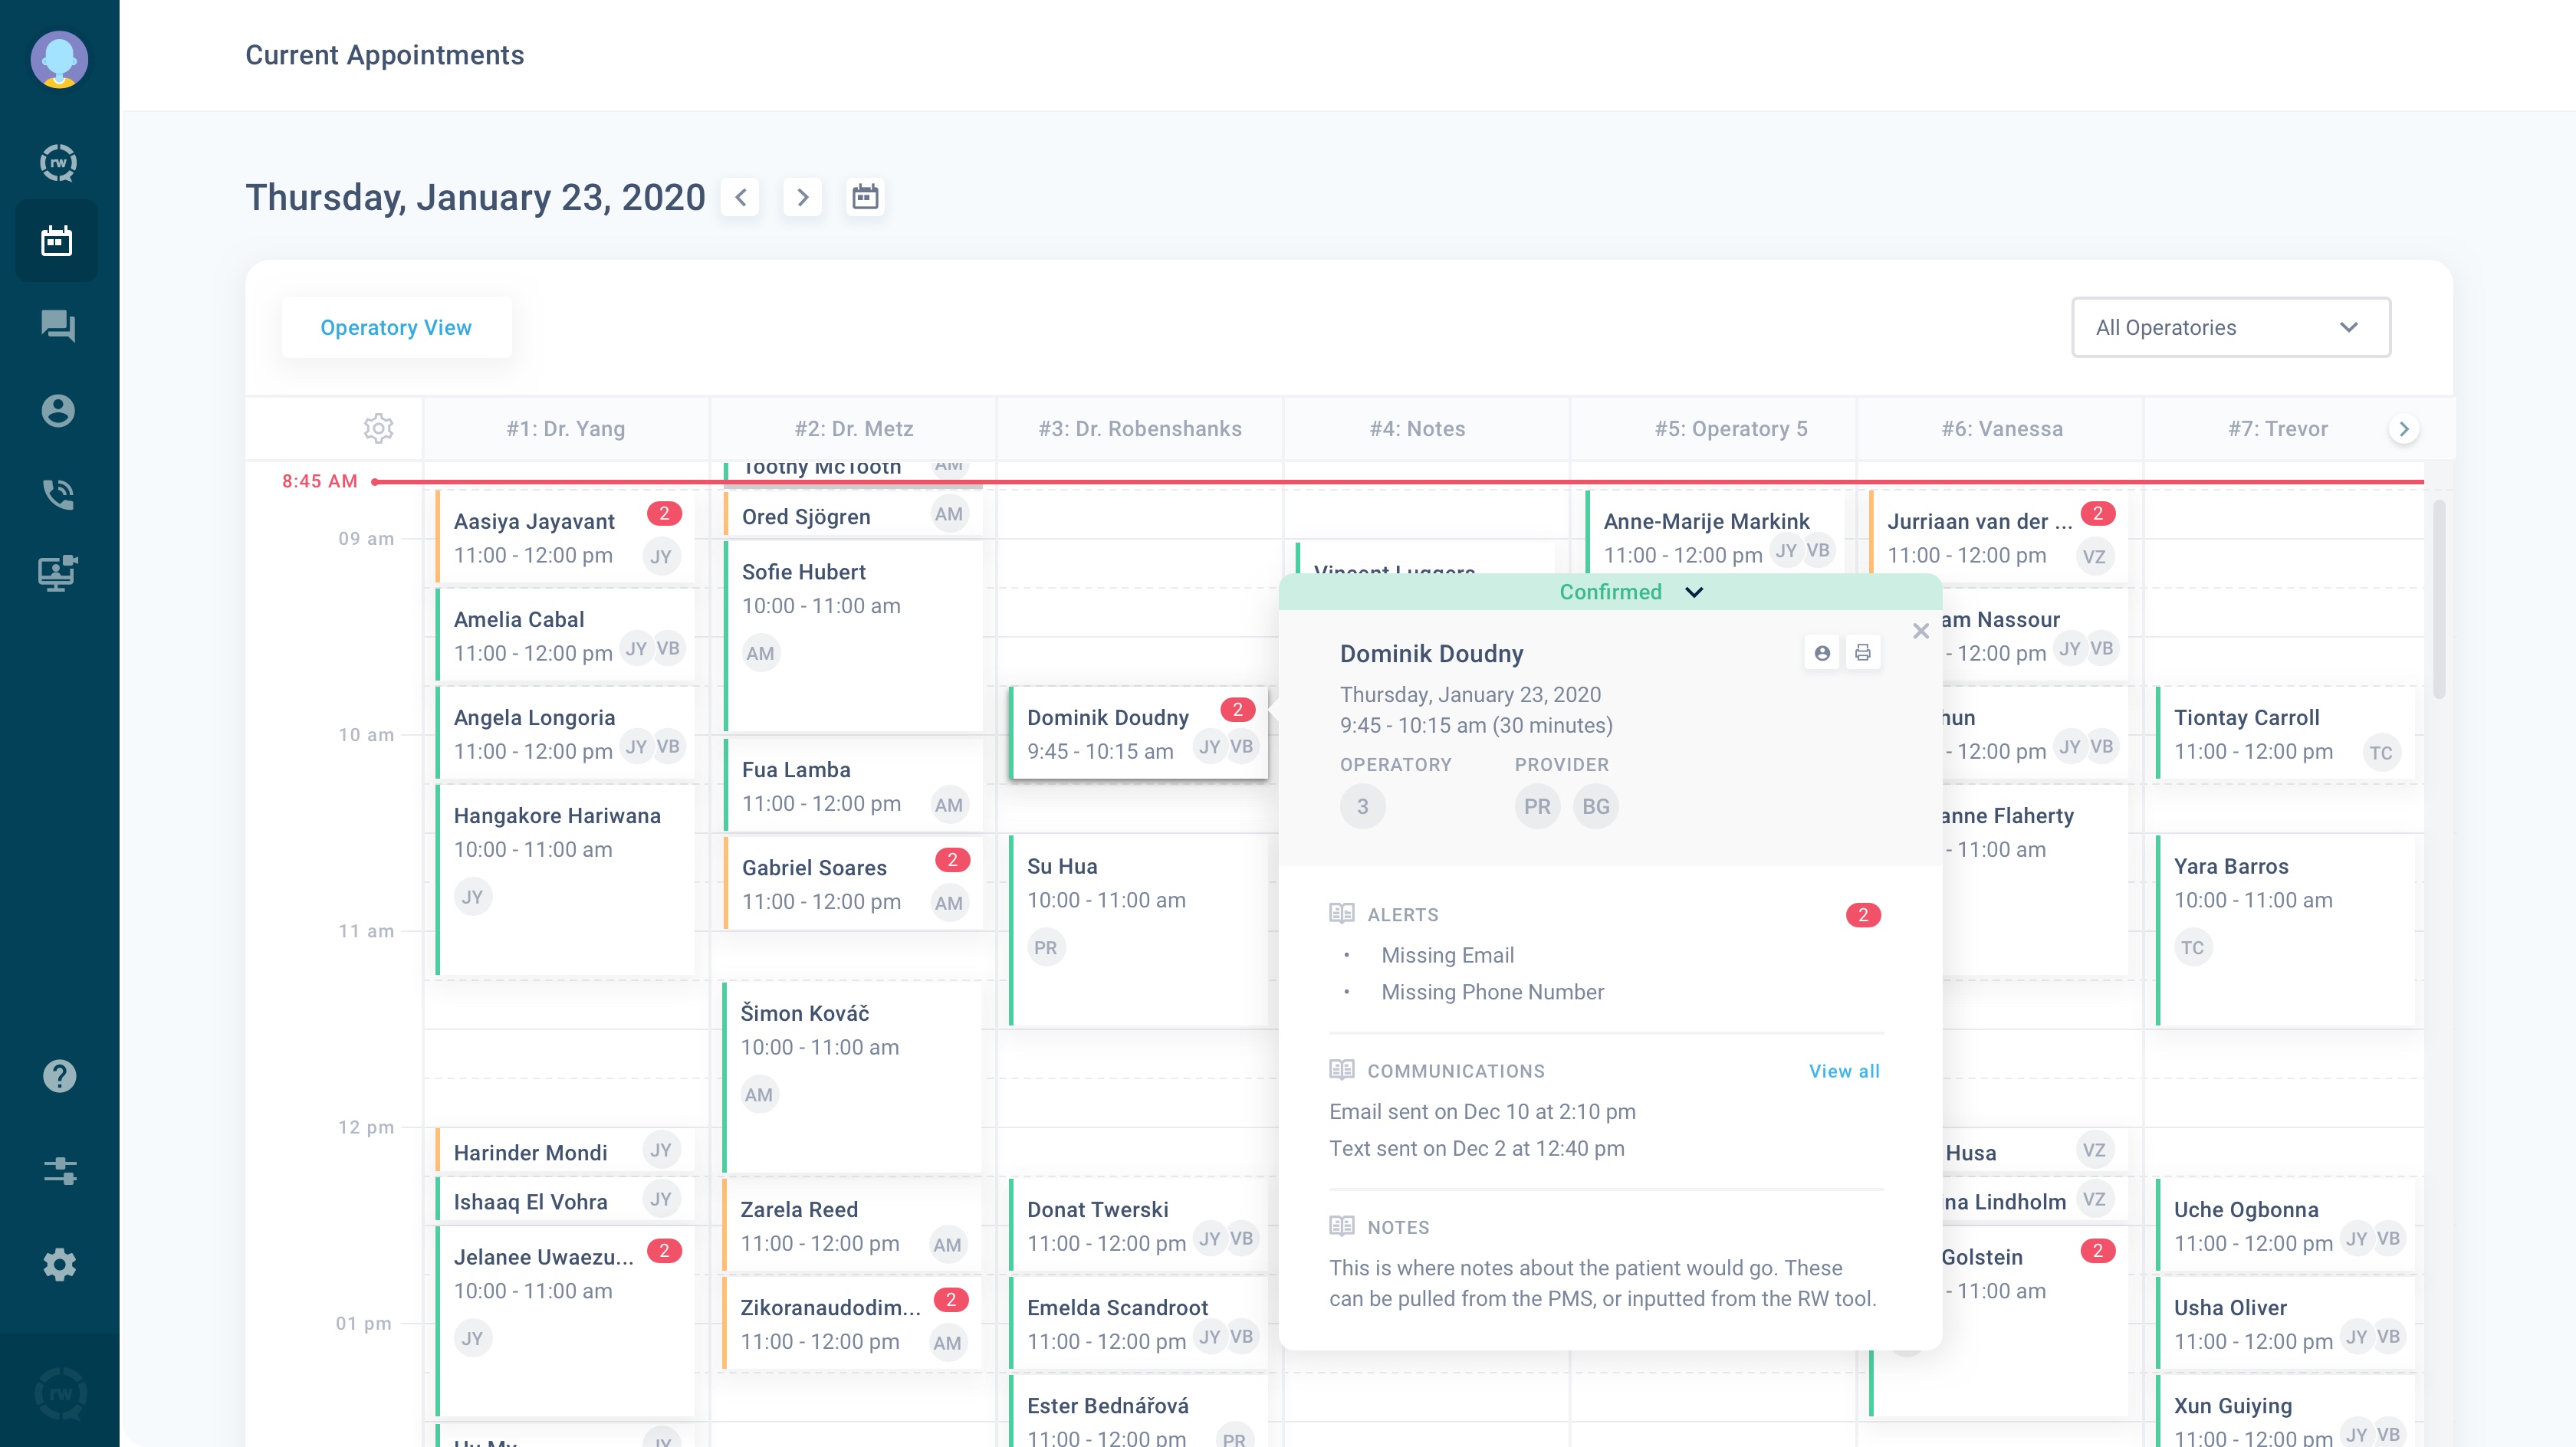Open Zarela Reed appointment card
Screen dimensions: 2576x1447
pyautogui.click(x=853, y=1225)
